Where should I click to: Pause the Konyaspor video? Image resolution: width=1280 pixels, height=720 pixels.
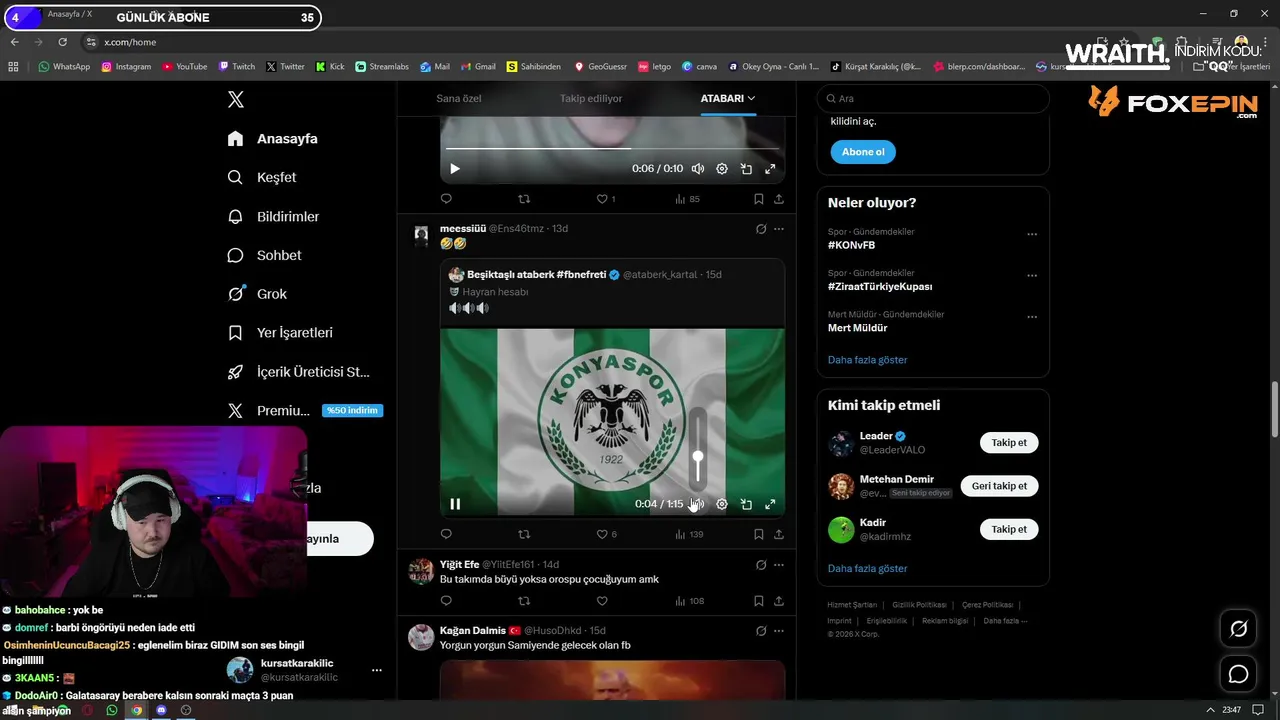pos(455,504)
